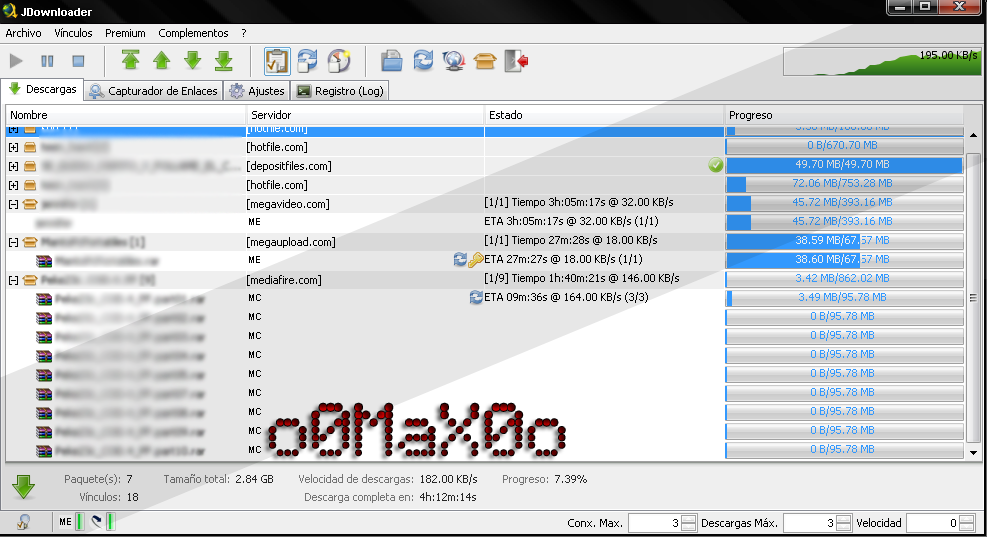
Task: Move selection to bottom with green arrow
Action: click(x=224, y=60)
